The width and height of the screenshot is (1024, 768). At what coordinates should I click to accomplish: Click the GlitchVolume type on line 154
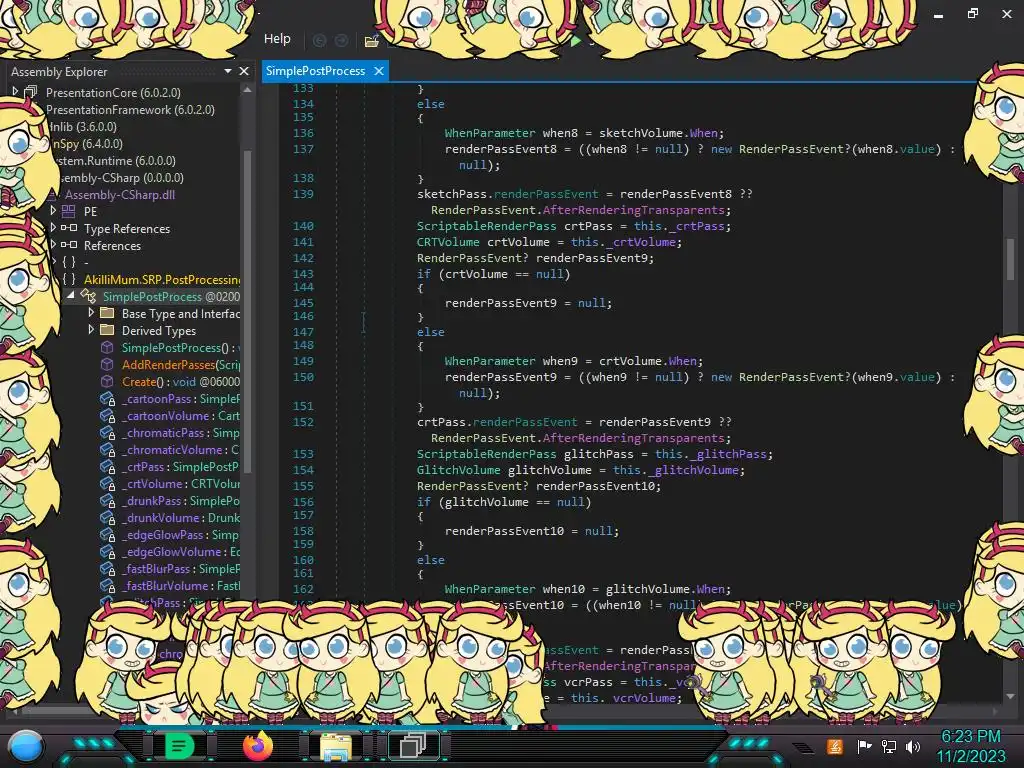point(458,470)
